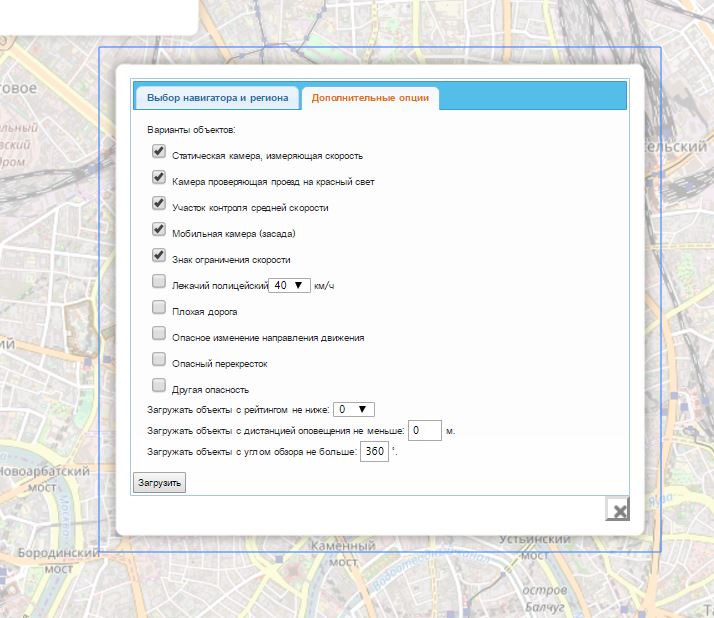Image resolution: width=714 pixels, height=618 pixels.
Task: Toggle "Знак ограничения скорости" checkbox
Action: tap(158, 255)
